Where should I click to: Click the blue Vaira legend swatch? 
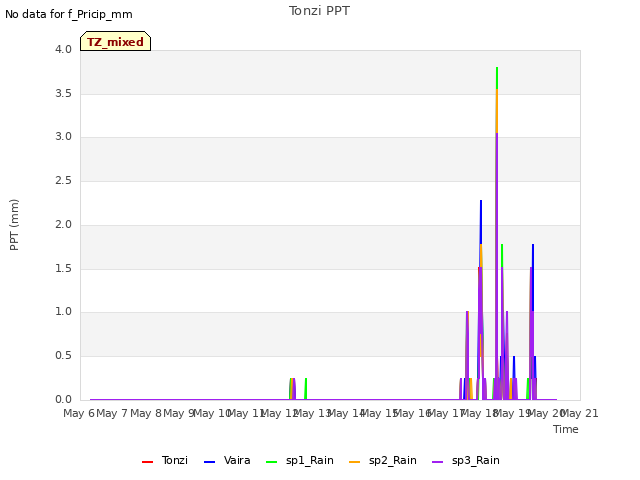point(209,462)
